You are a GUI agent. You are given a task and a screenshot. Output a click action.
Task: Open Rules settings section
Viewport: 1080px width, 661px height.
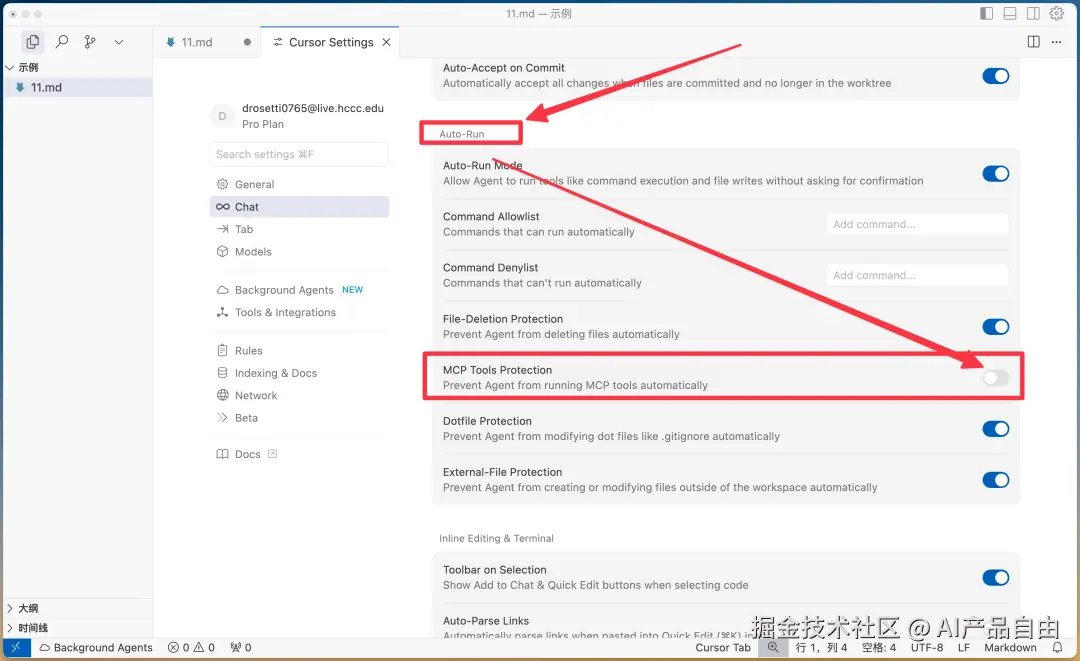click(299, 350)
